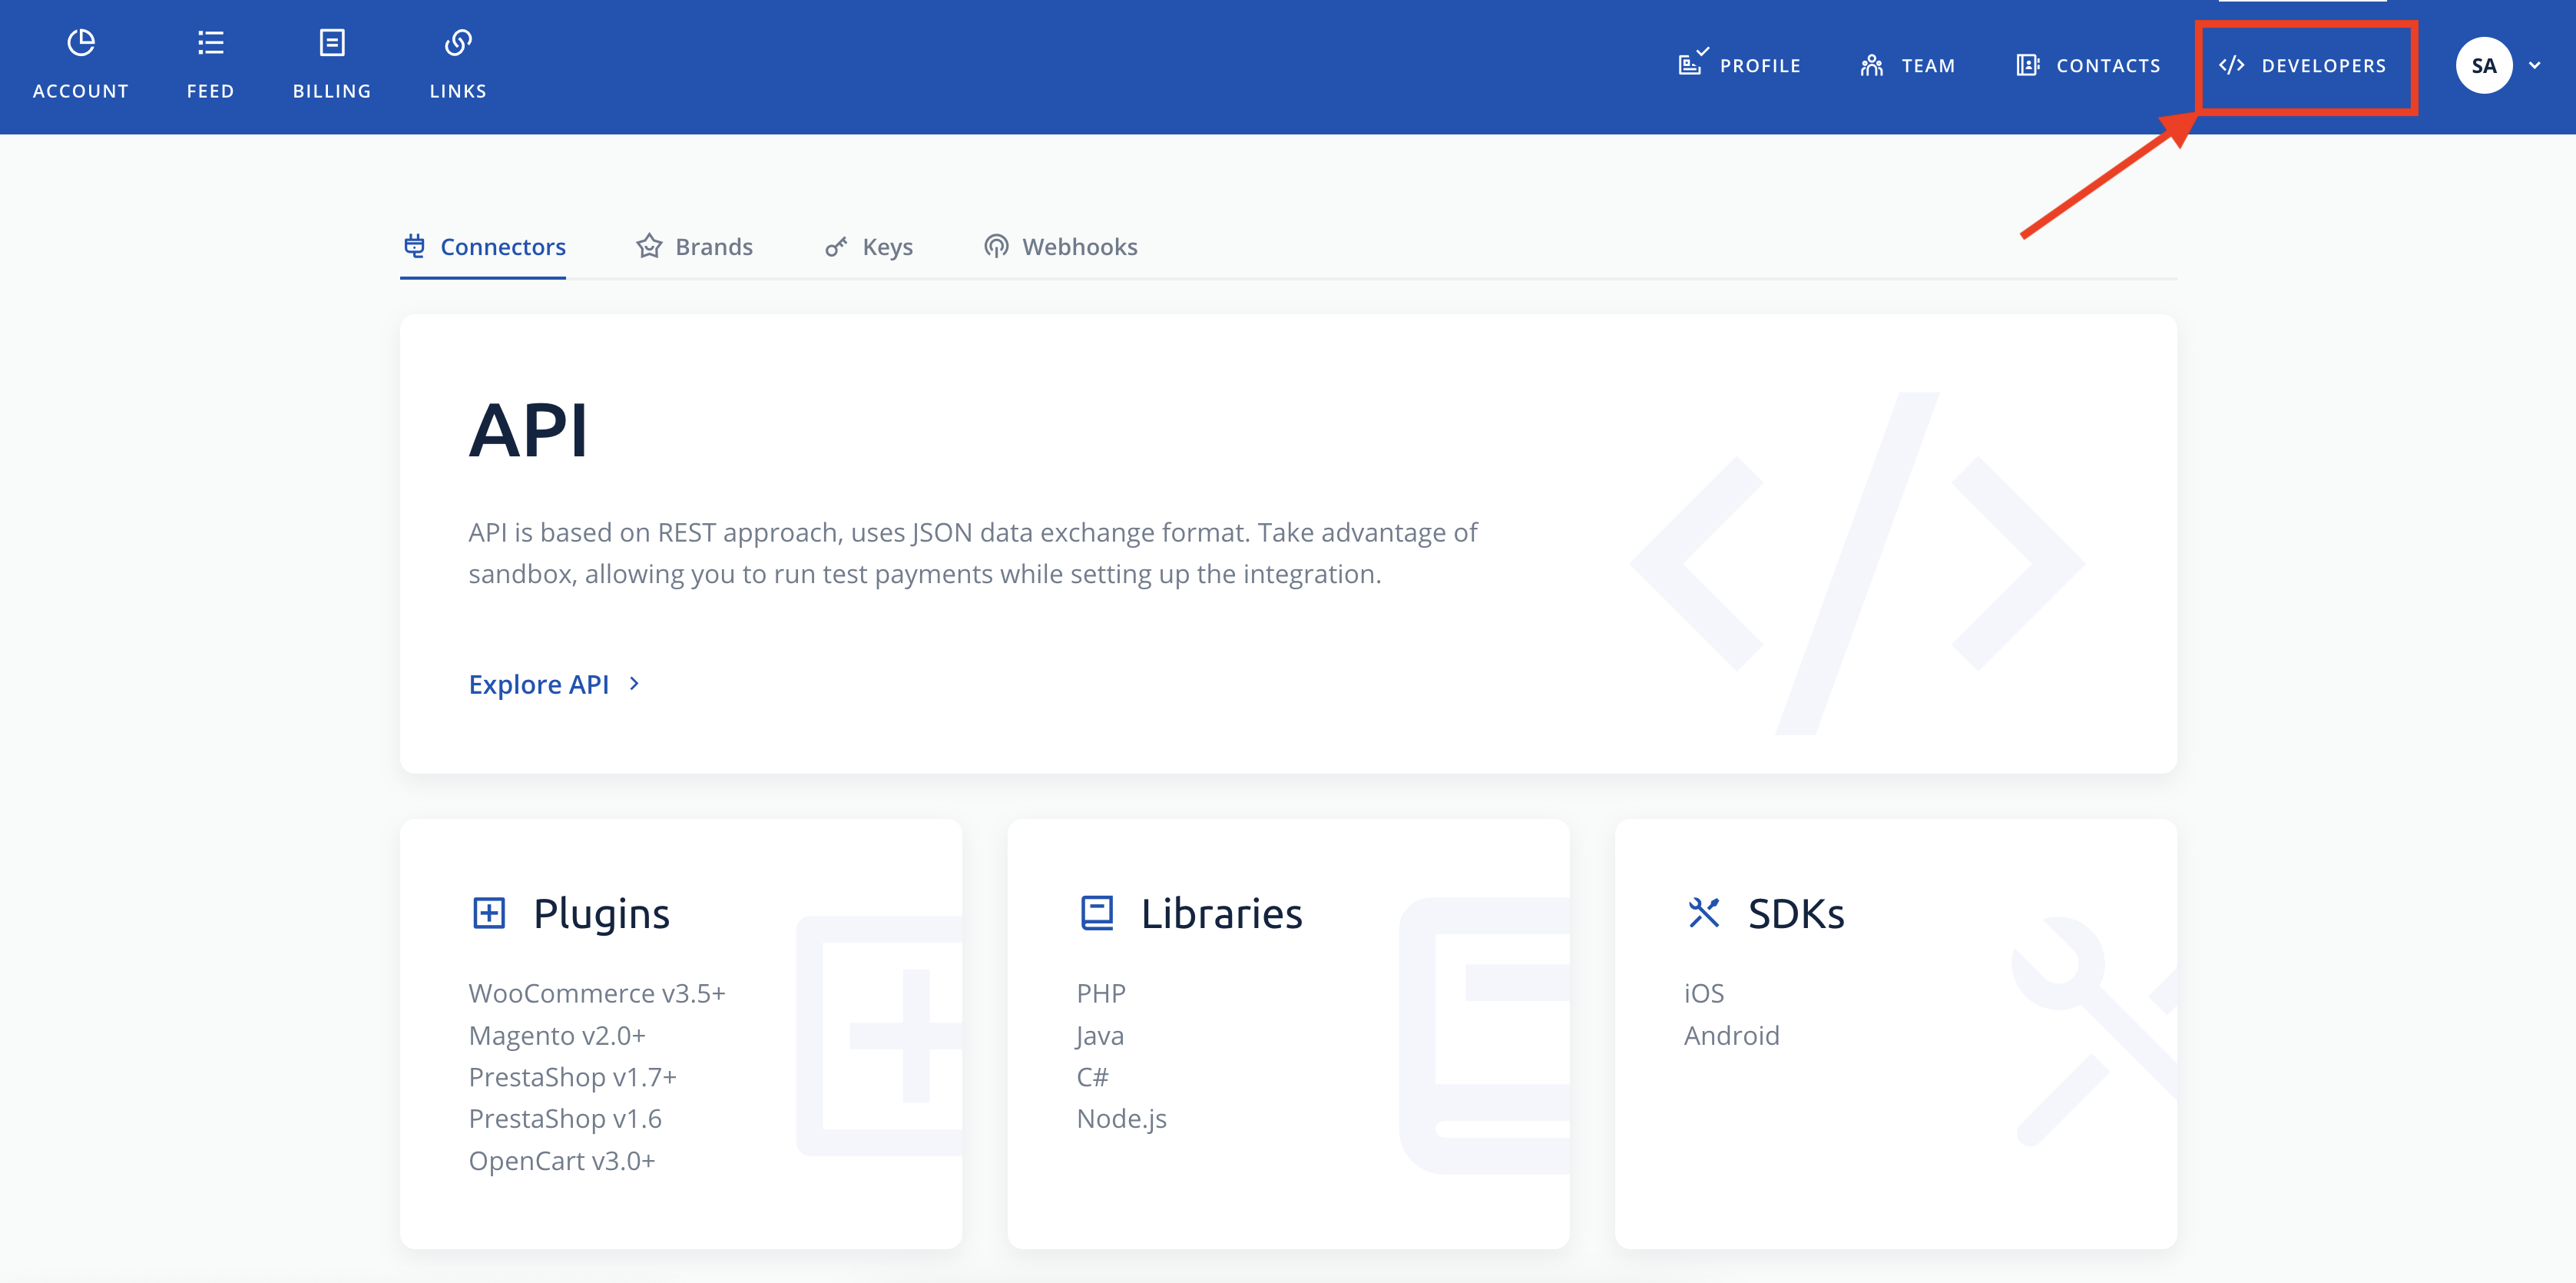Open the Account pie chart icon

(81, 42)
